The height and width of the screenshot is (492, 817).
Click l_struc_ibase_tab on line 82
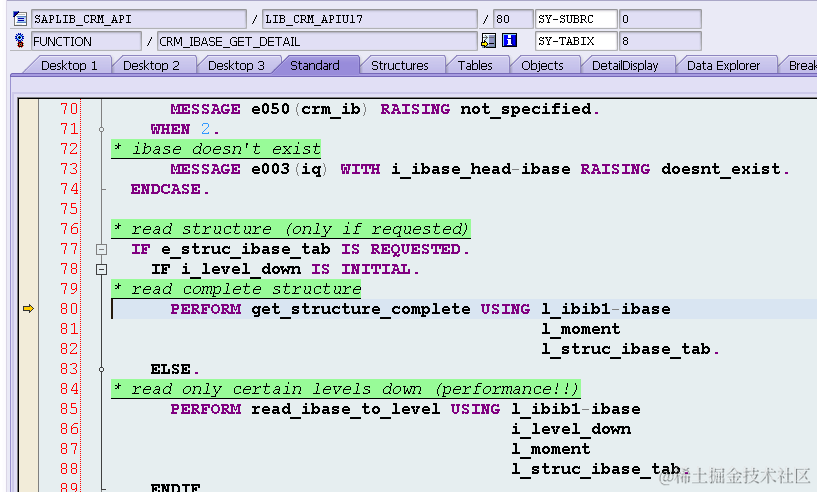pyautogui.click(x=626, y=349)
